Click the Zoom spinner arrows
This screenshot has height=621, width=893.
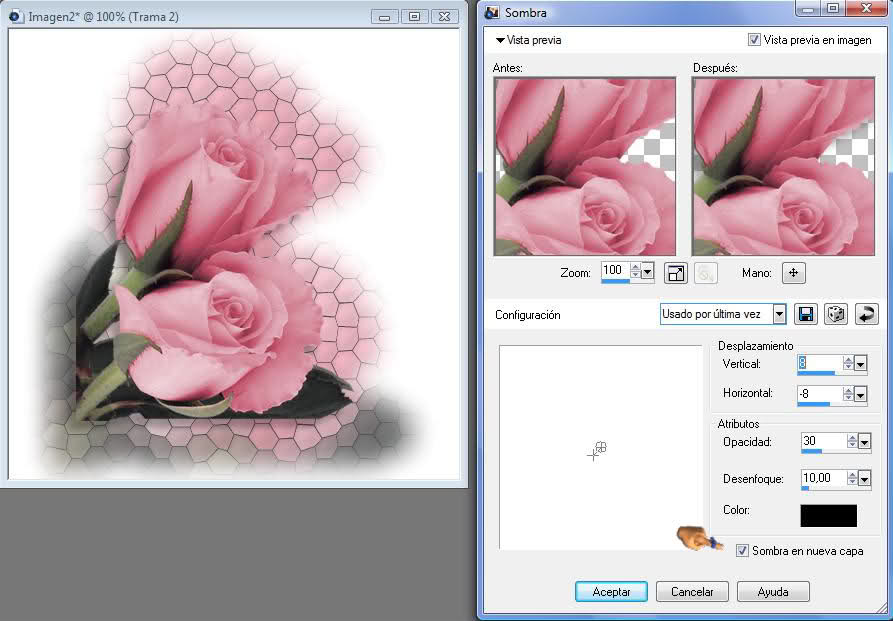(636, 271)
